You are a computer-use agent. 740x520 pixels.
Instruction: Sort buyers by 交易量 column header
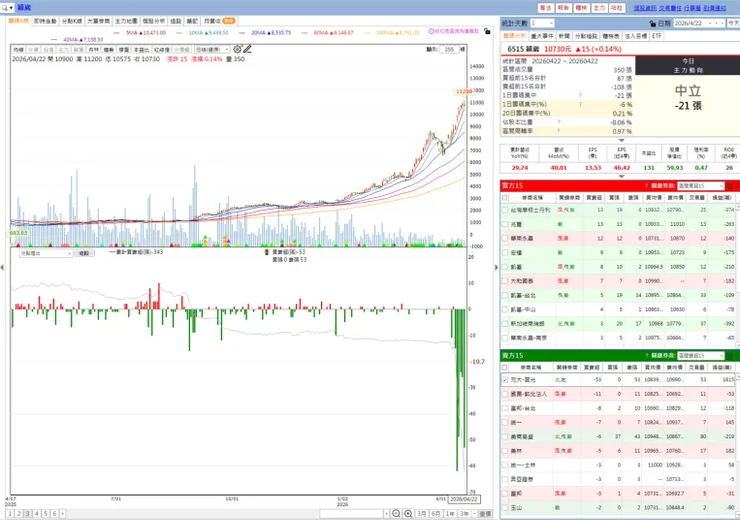pos(696,197)
